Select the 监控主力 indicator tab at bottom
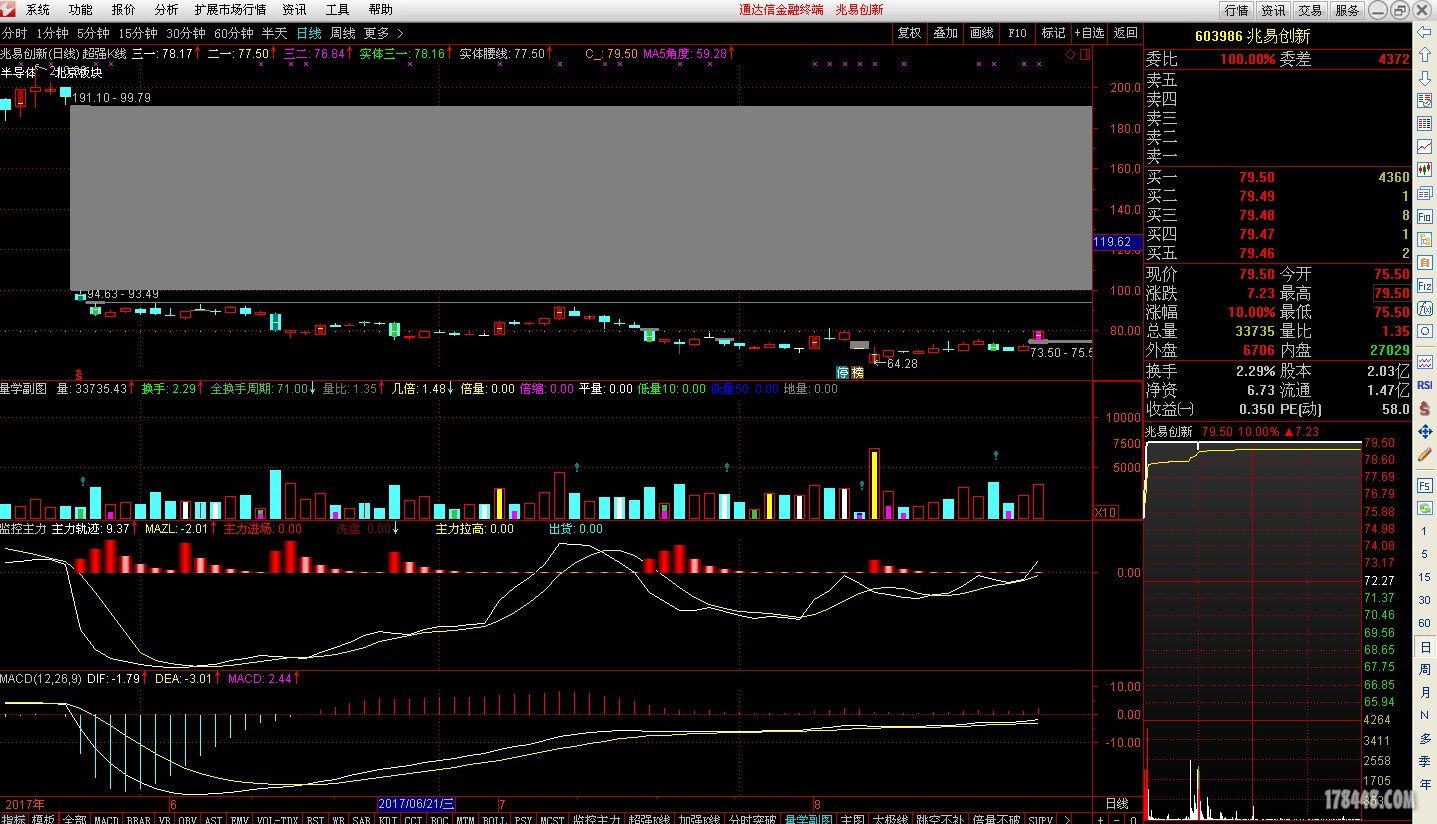 coord(596,819)
